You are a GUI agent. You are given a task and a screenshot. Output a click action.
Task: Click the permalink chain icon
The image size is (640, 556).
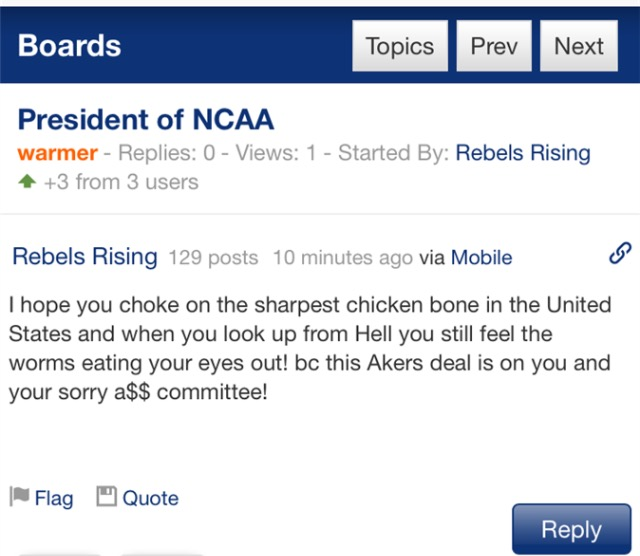tap(619, 255)
